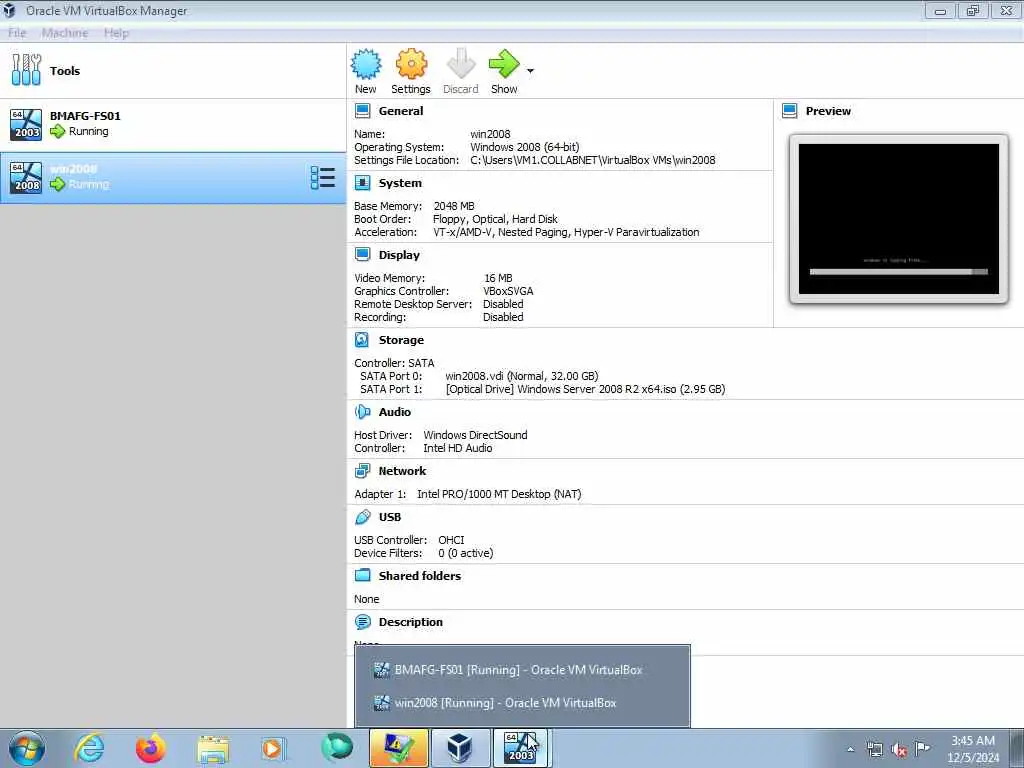Click the win2008 preview thumbnail
The height and width of the screenshot is (768, 1024).
coord(899,219)
